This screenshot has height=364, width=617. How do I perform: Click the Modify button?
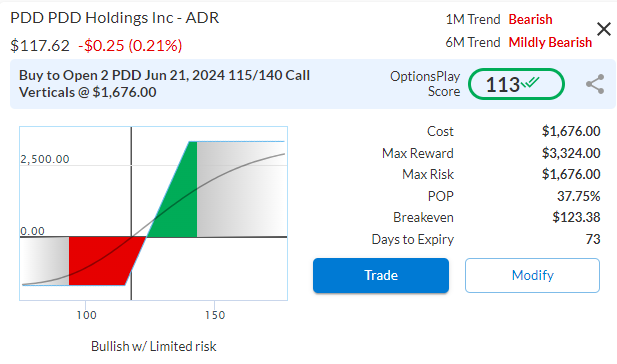coord(532,275)
